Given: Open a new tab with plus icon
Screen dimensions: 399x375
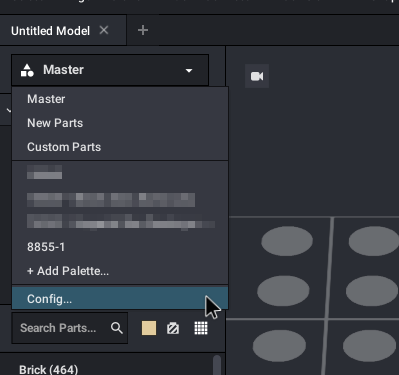Looking at the screenshot, I should click(143, 30).
